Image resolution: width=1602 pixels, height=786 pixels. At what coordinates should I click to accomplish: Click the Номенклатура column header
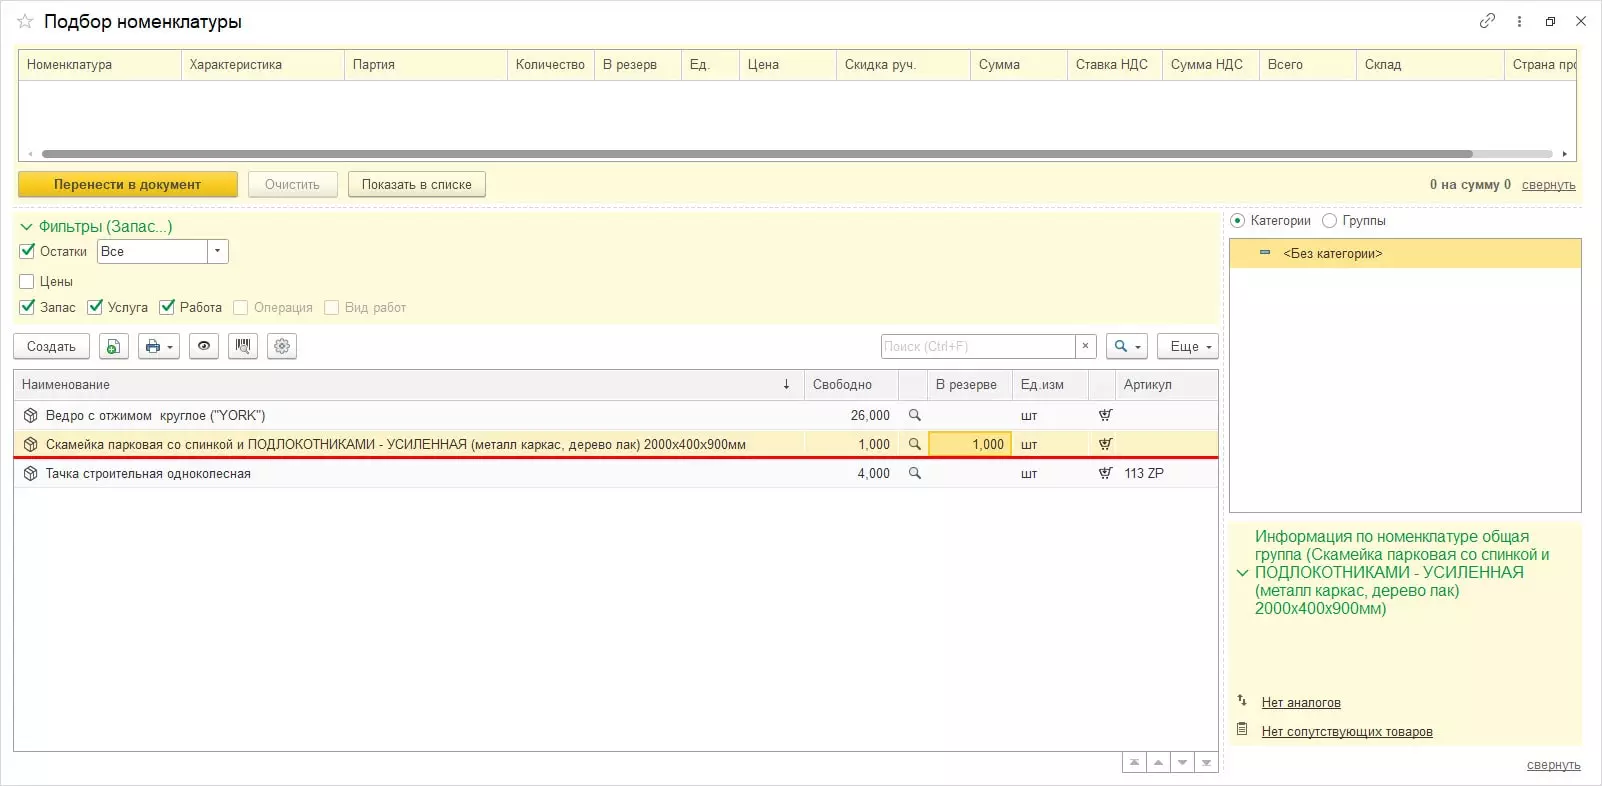coord(100,65)
